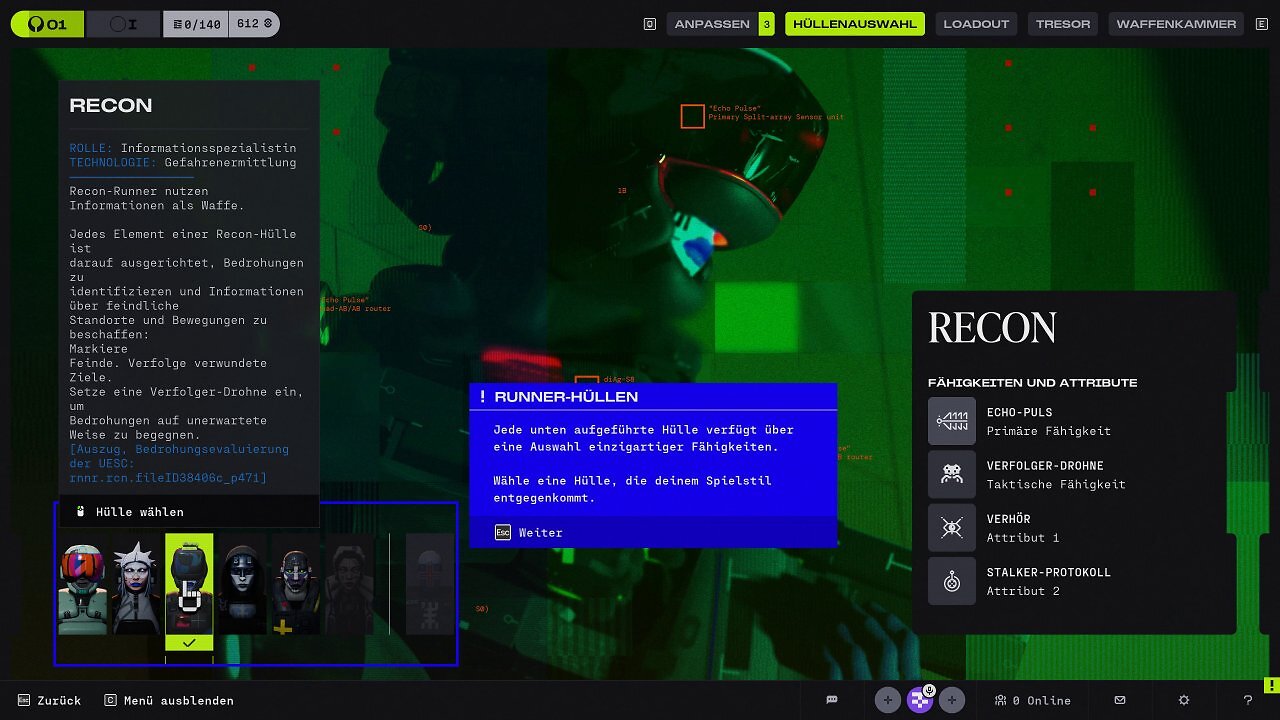Click the TECHNOLOGIE: Gefahrenermittlung line
The width and height of the screenshot is (1280, 720).
[183, 162]
